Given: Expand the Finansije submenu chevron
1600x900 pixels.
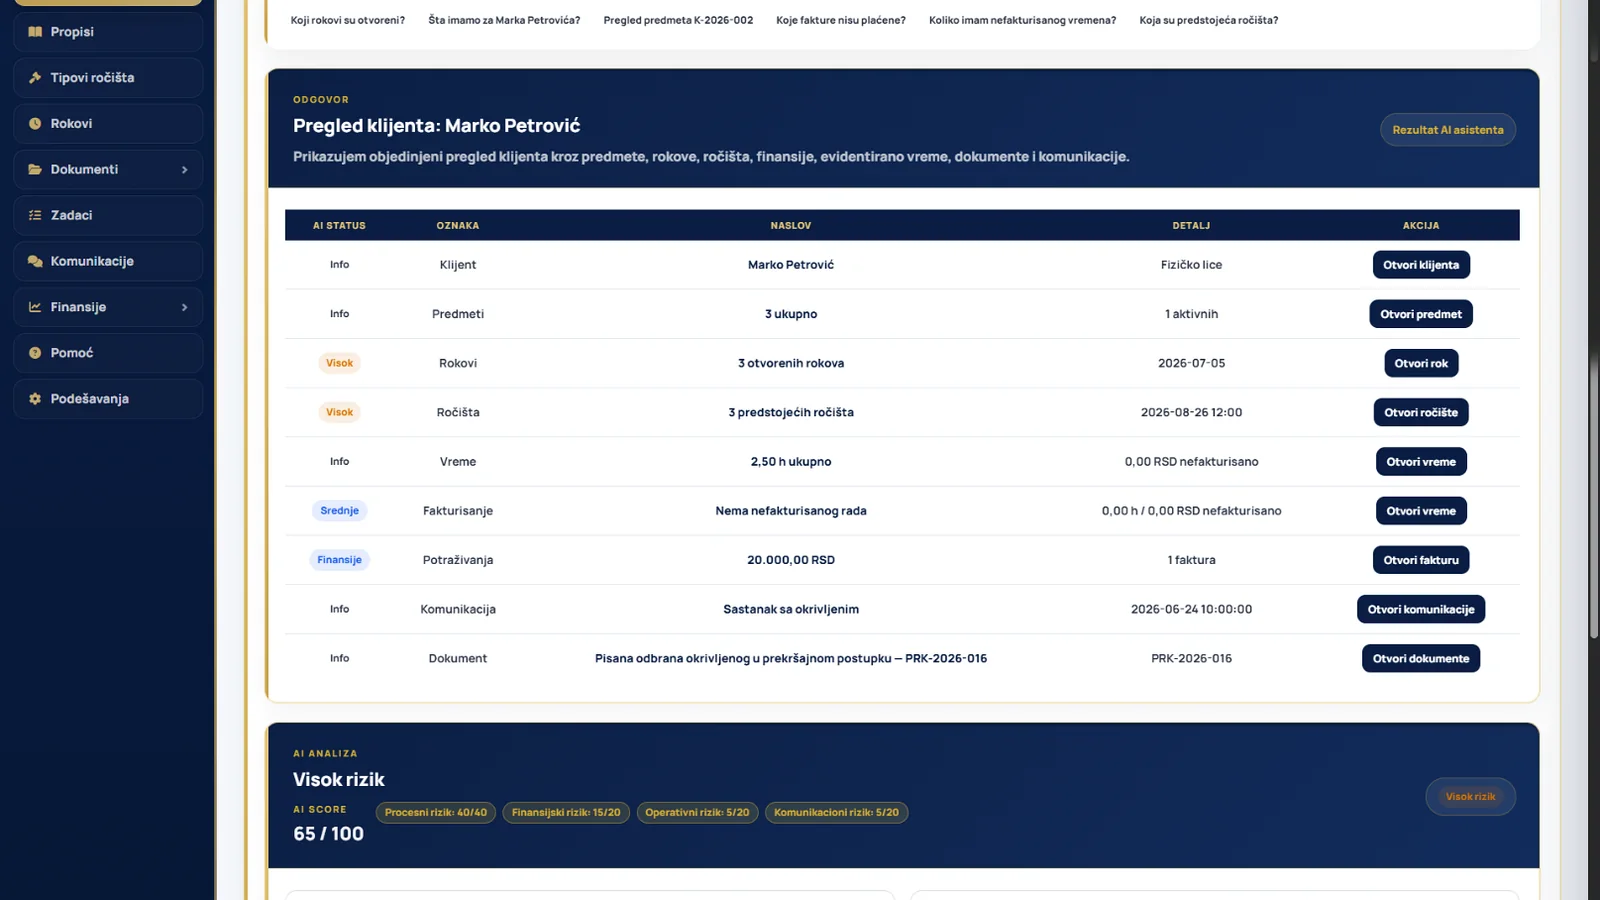Looking at the screenshot, I should point(184,307).
